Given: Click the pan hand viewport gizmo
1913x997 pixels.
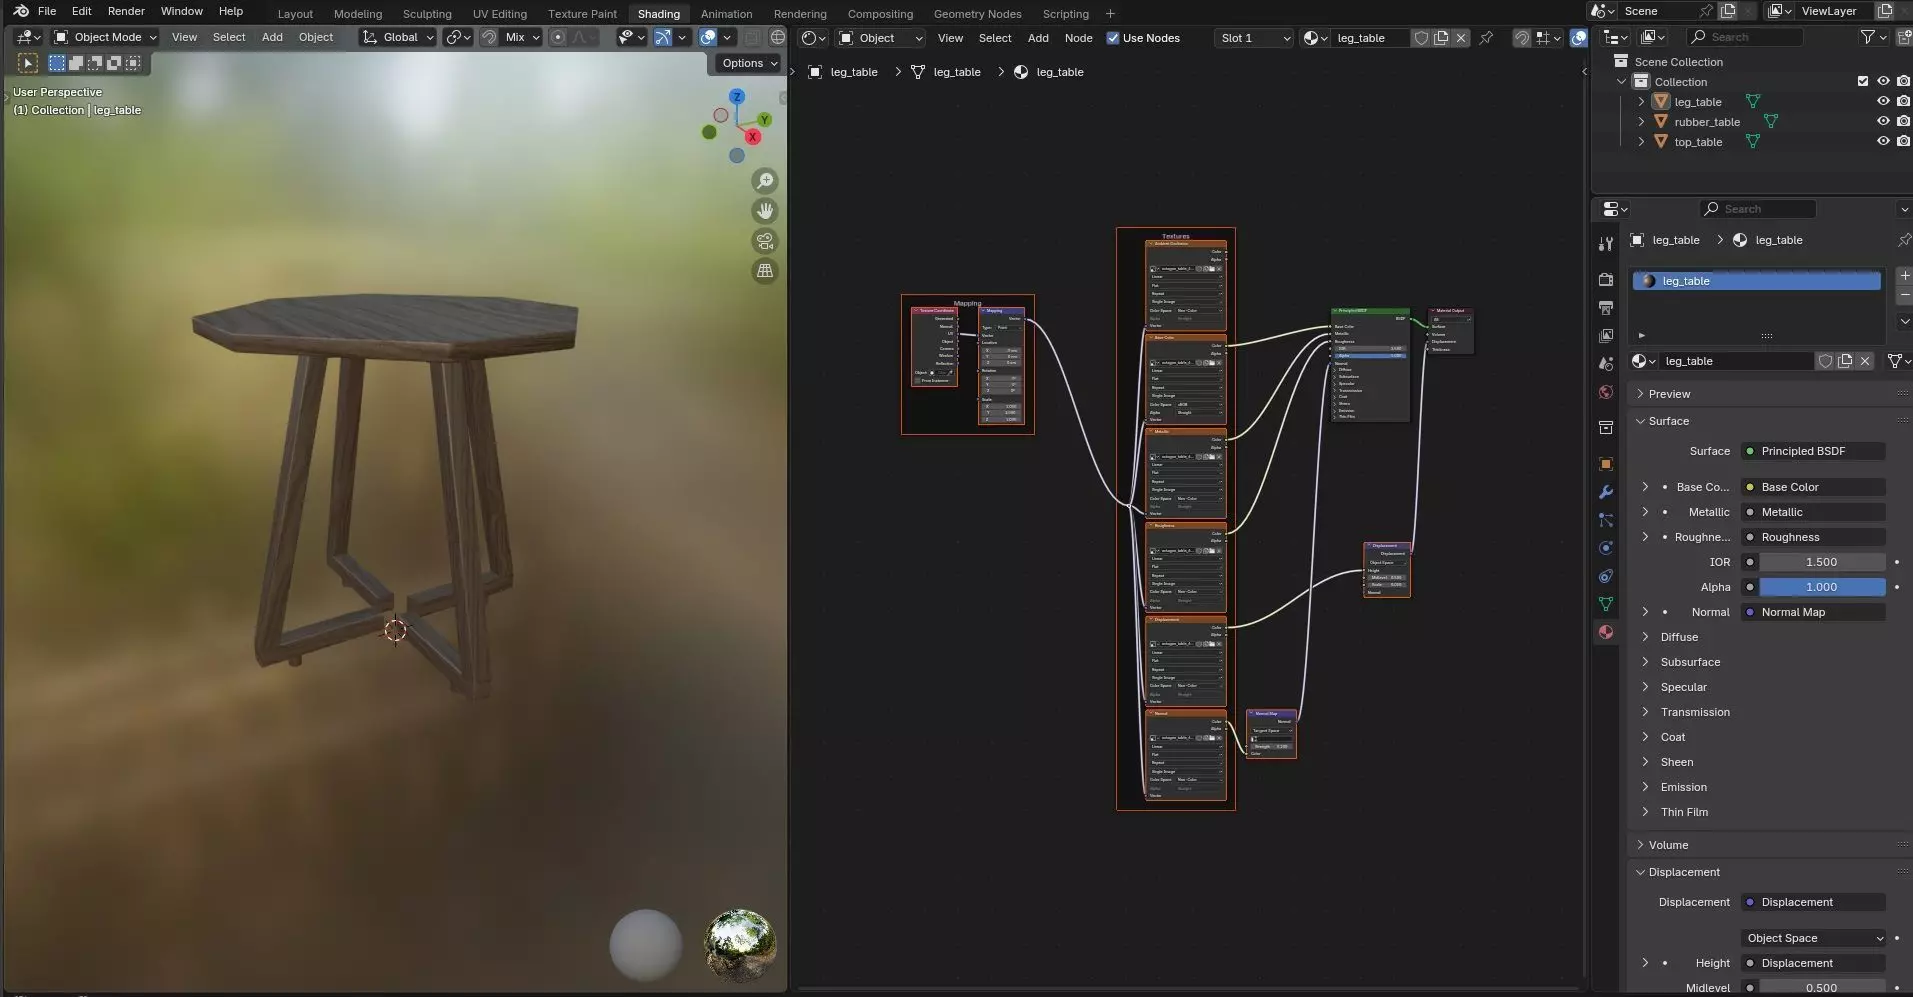Looking at the screenshot, I should point(765,211).
